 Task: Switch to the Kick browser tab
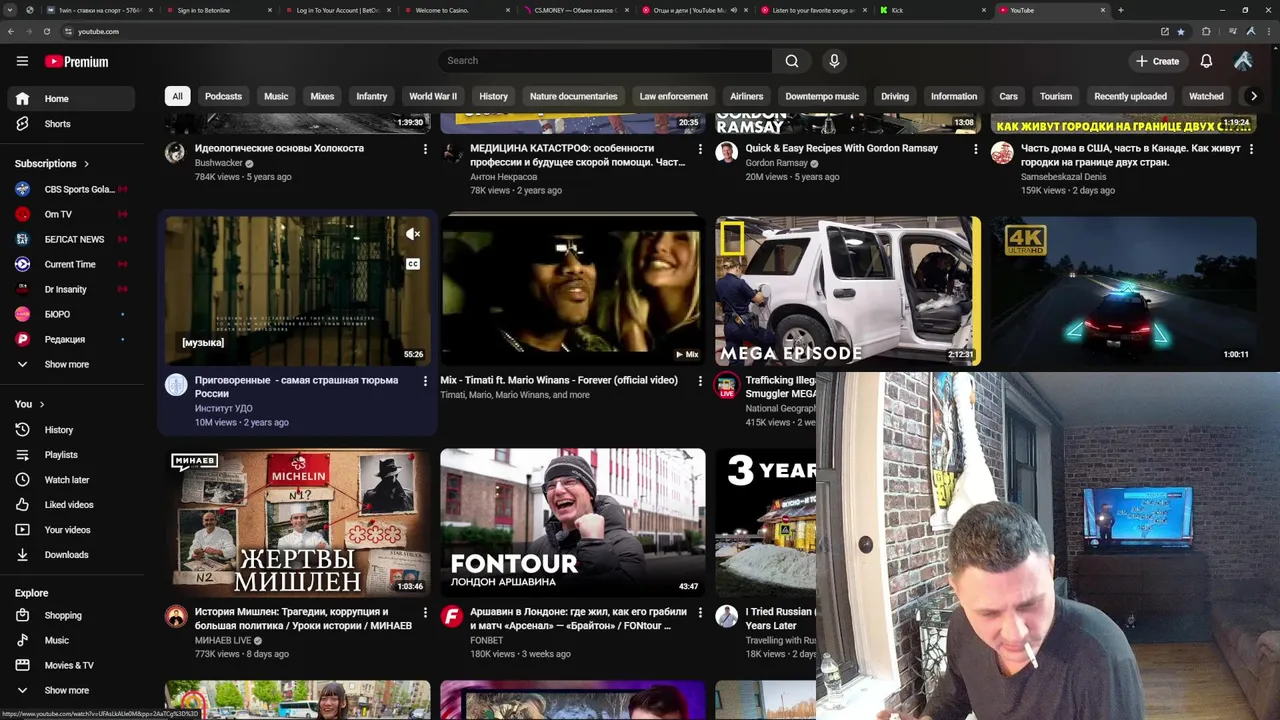pyautogui.click(x=930, y=10)
